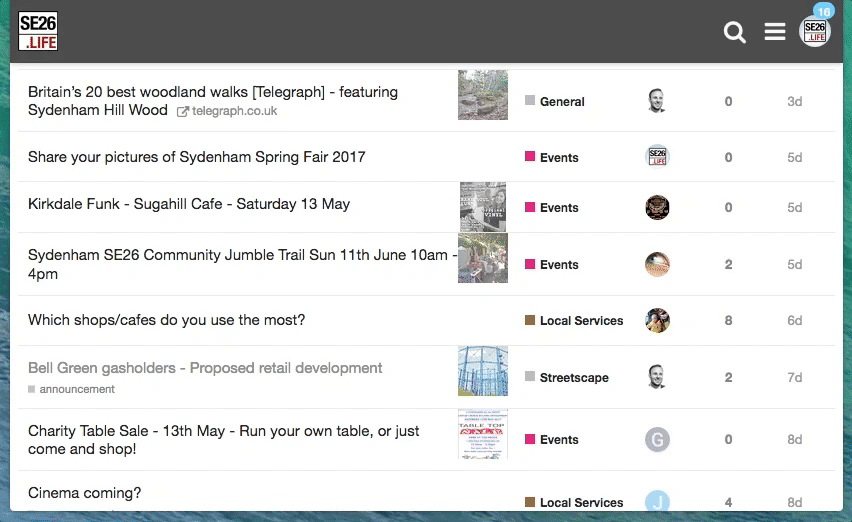Image resolution: width=852 pixels, height=522 pixels.
Task: Click the Bell Green gasholders thumbnail image
Action: click(x=483, y=371)
